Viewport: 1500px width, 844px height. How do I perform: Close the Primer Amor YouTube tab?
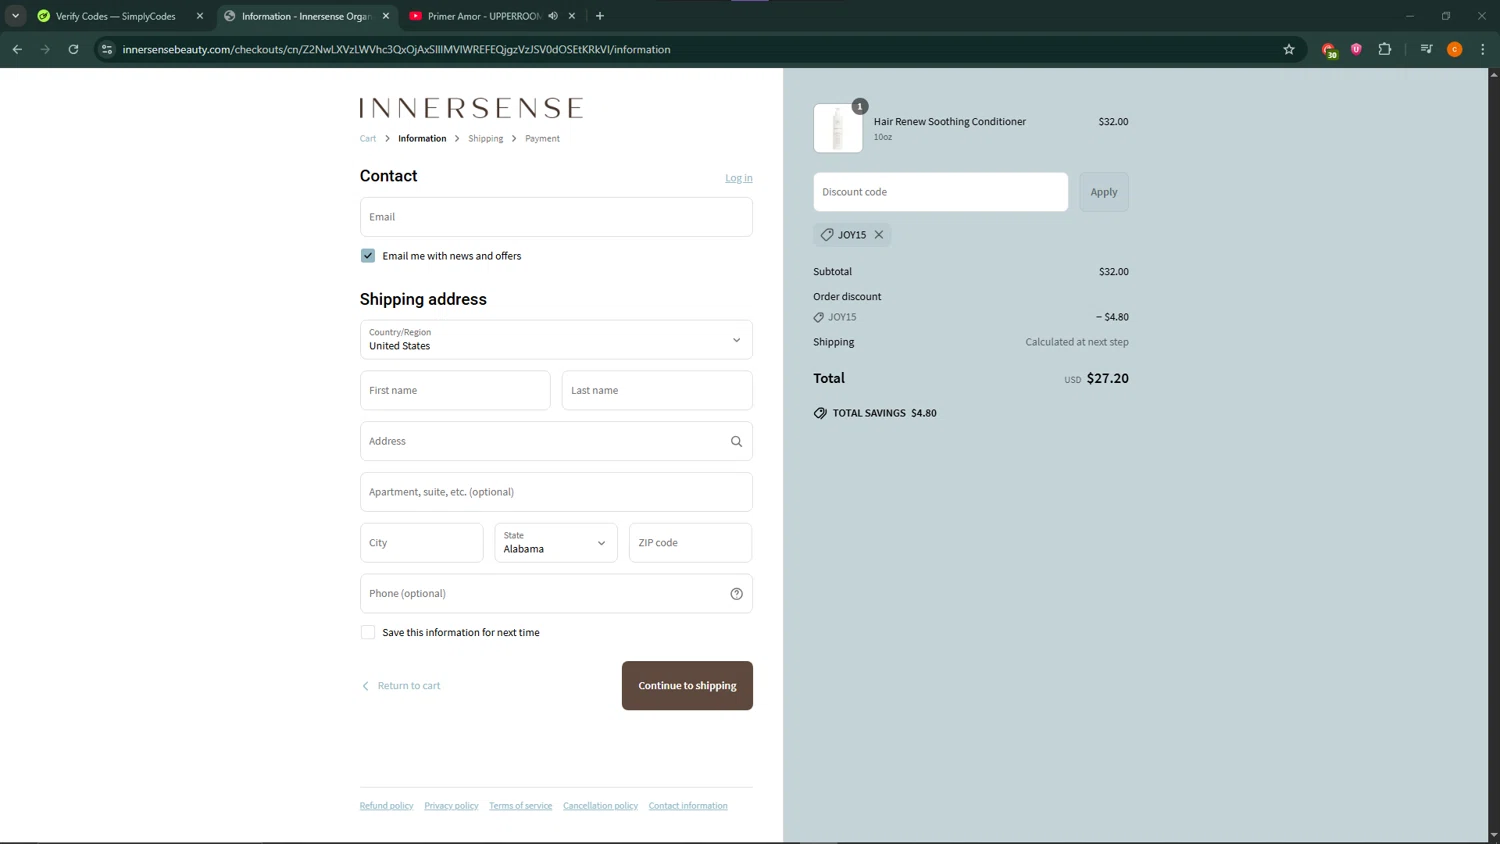tap(572, 16)
